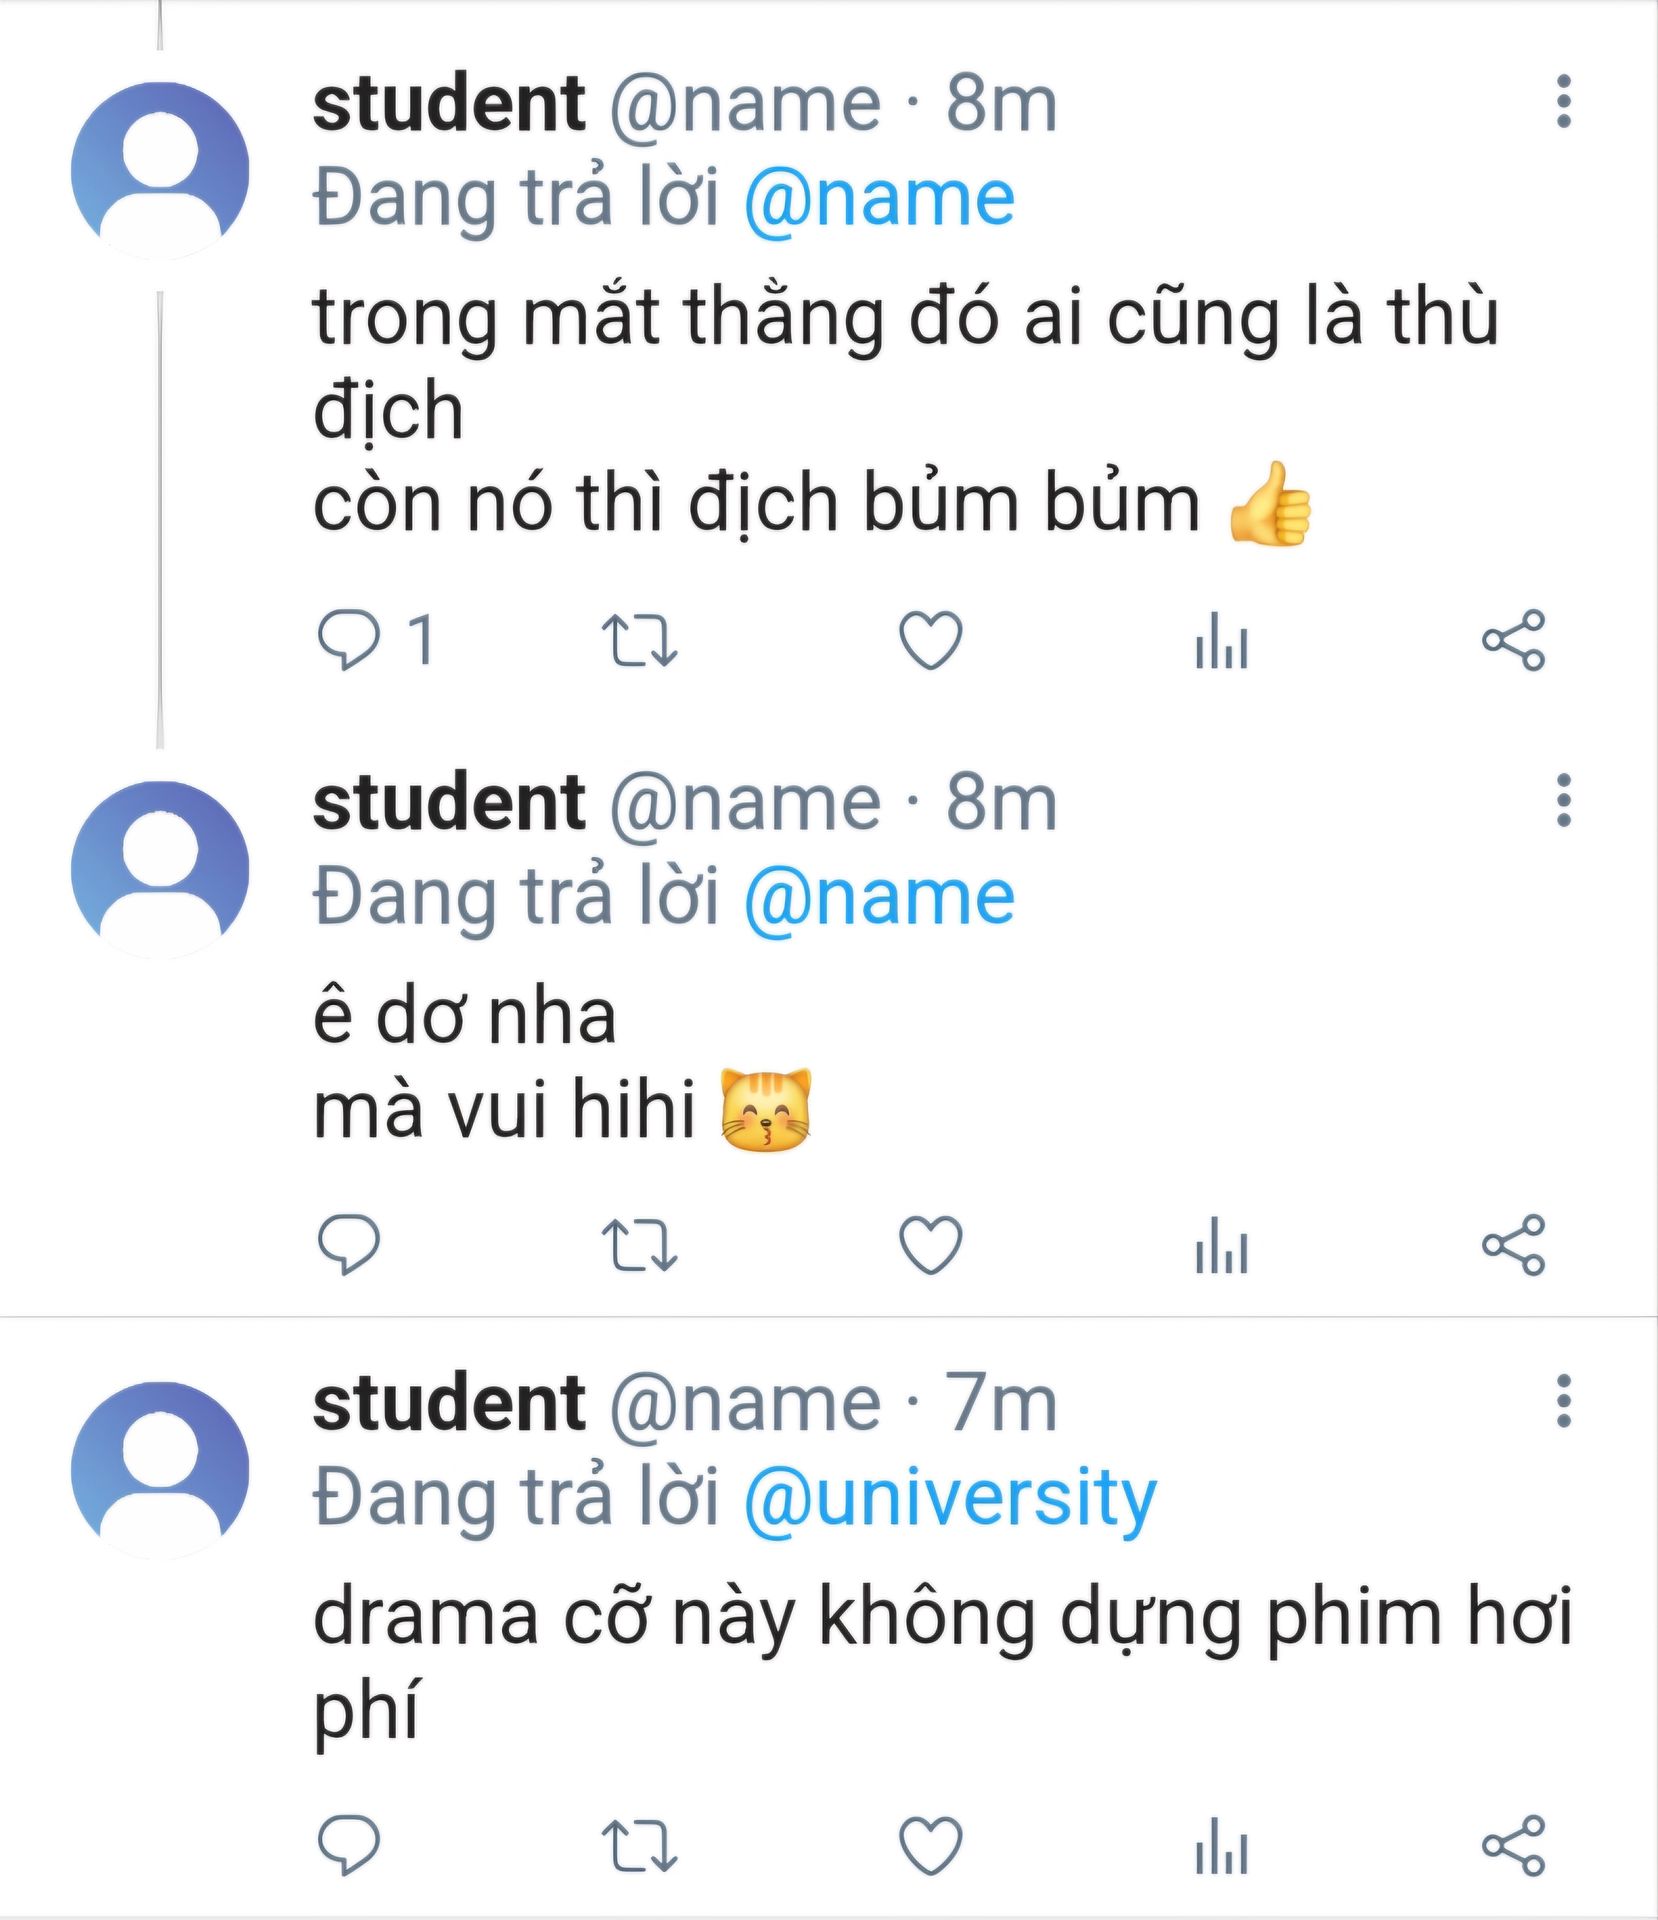Retweet the 'ê dơ nha' tweet
This screenshot has height=1920, width=1658.
tap(639, 1245)
